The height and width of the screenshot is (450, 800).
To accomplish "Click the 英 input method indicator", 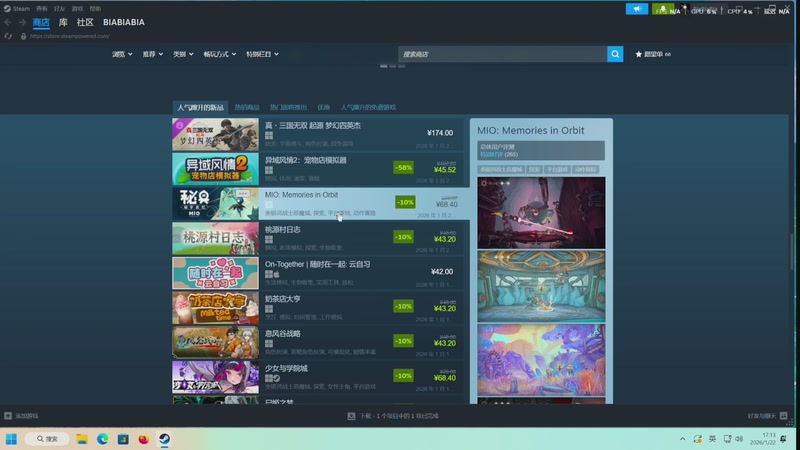I will pyautogui.click(x=712, y=439).
